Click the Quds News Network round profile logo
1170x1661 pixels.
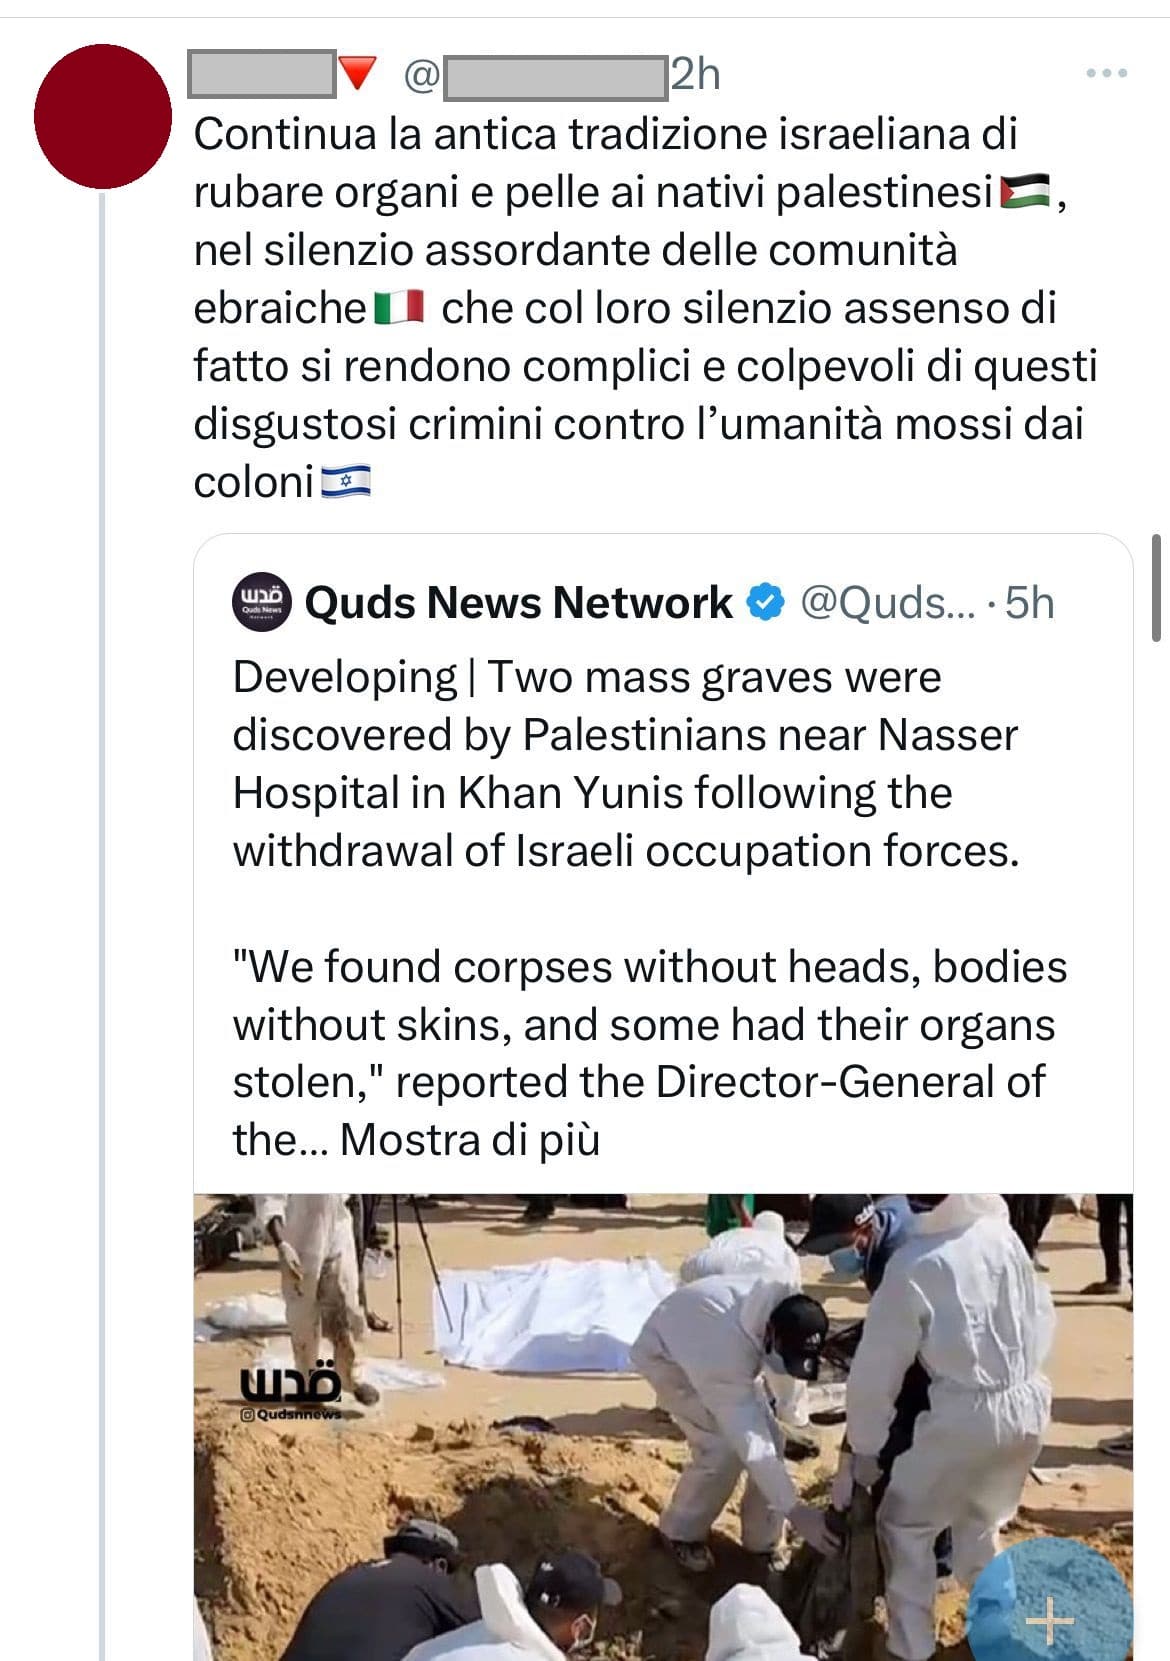(262, 602)
